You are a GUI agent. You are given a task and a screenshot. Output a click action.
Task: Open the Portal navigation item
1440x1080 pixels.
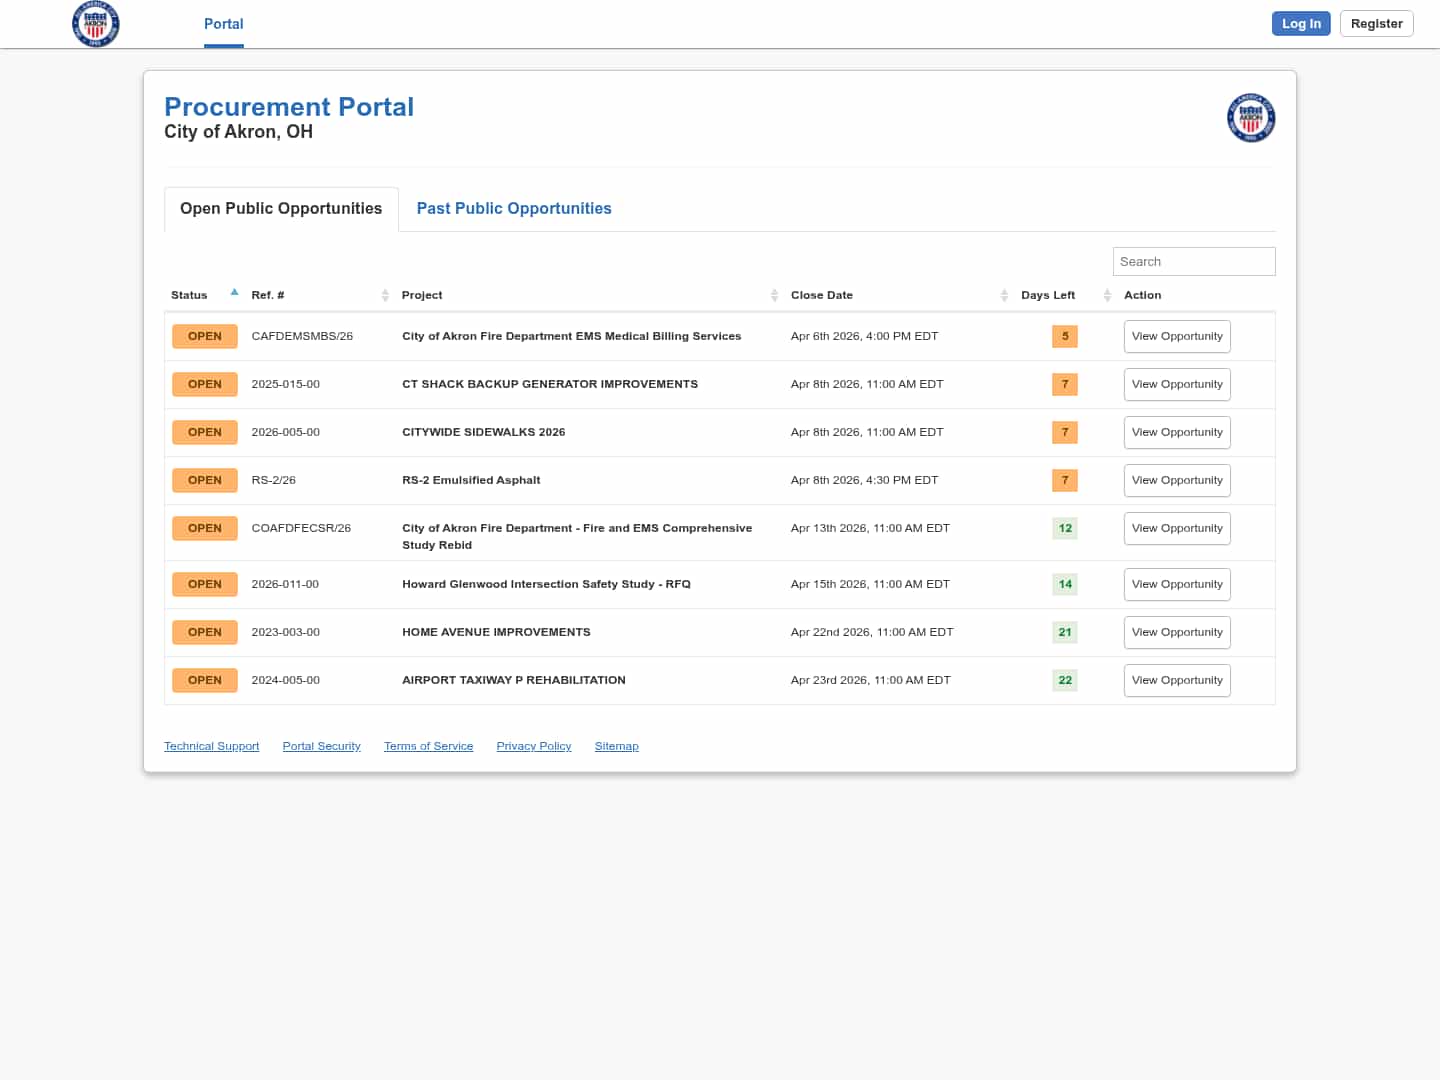pyautogui.click(x=223, y=24)
